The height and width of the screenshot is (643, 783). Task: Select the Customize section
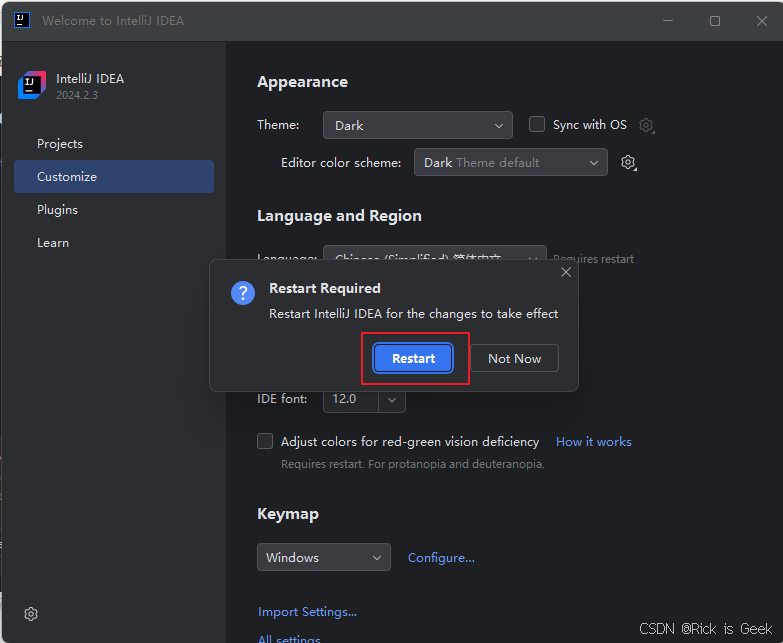click(x=114, y=177)
